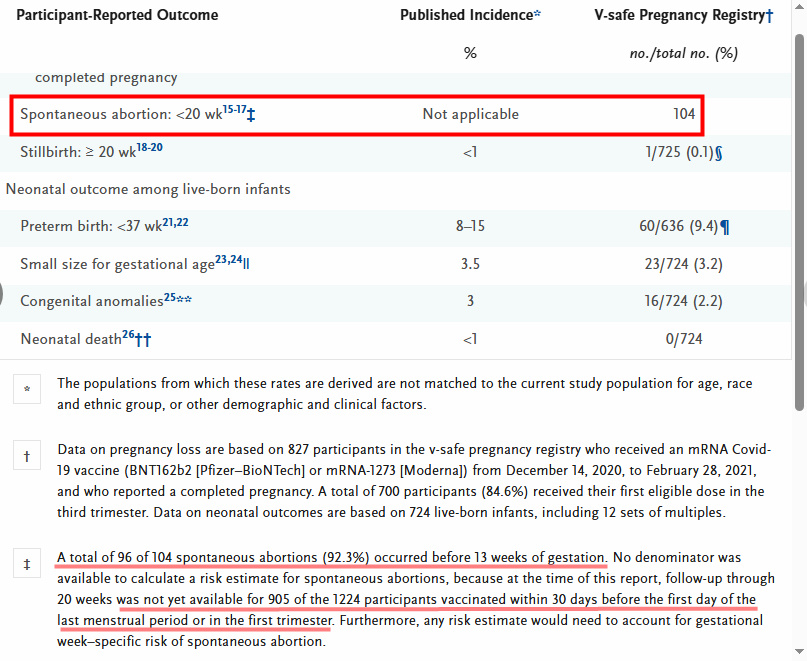Click the section sign after 1/725 (0.1)

click(x=720, y=152)
